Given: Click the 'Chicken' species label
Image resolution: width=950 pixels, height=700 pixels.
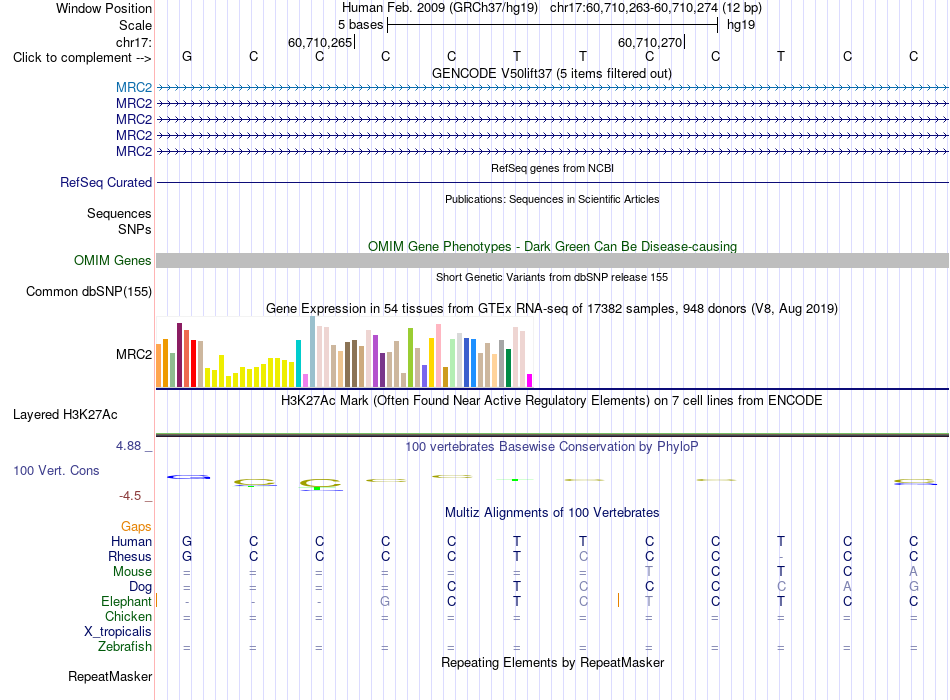Looking at the screenshot, I should (x=128, y=616).
